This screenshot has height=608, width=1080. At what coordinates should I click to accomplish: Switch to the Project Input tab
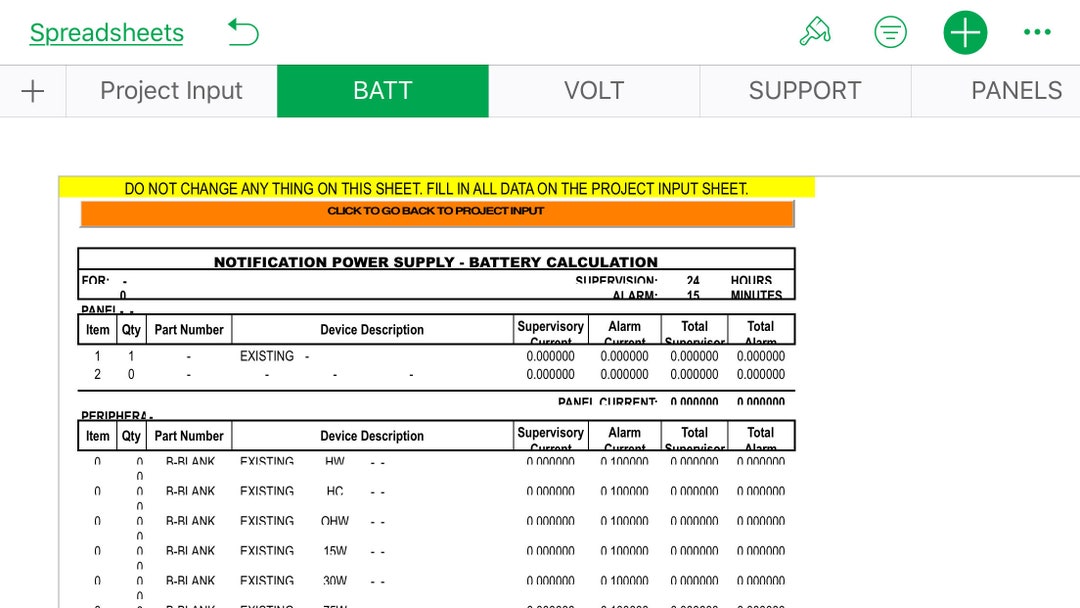pos(170,90)
